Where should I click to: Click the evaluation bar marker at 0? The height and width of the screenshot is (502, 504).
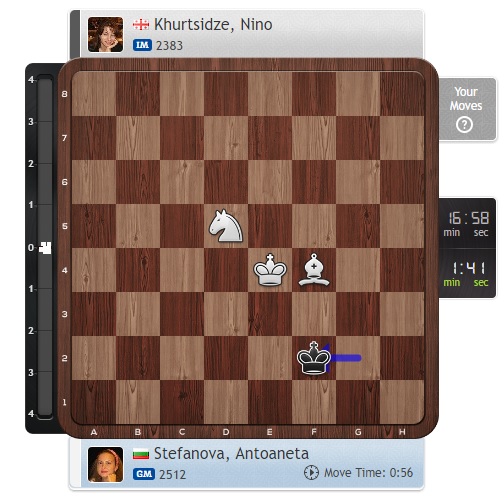coord(45,248)
